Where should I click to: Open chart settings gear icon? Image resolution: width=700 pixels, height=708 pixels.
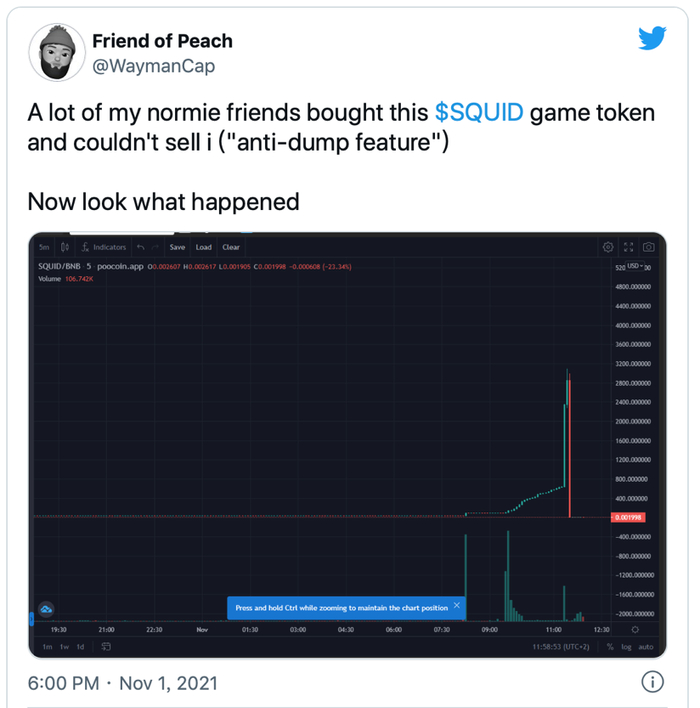[x=607, y=247]
